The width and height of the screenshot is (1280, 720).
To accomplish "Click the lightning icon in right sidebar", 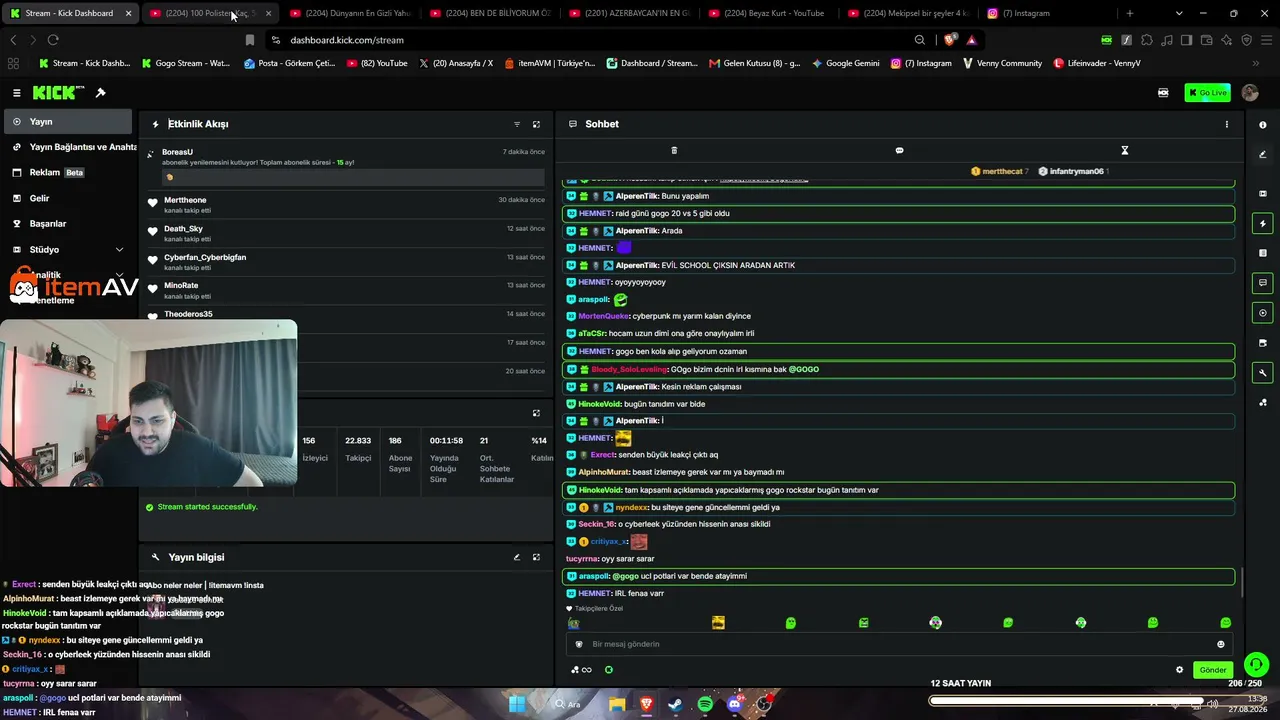I will (1263, 223).
